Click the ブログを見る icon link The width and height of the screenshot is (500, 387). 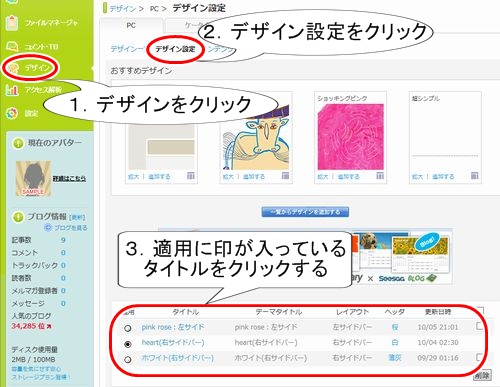48,228
